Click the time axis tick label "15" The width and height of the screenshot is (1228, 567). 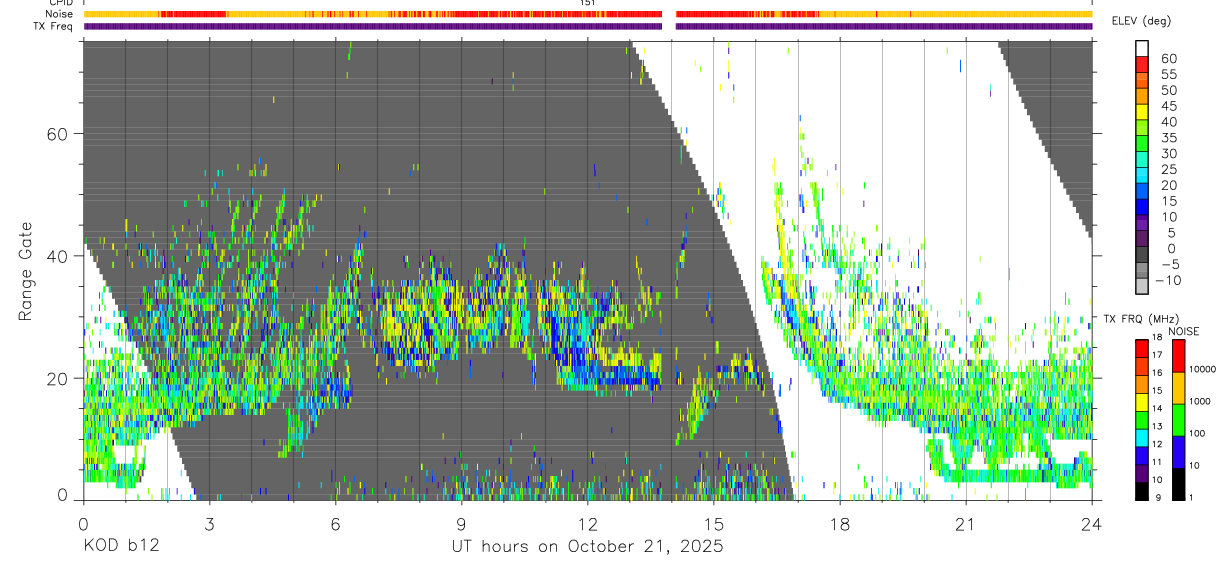[x=713, y=523]
